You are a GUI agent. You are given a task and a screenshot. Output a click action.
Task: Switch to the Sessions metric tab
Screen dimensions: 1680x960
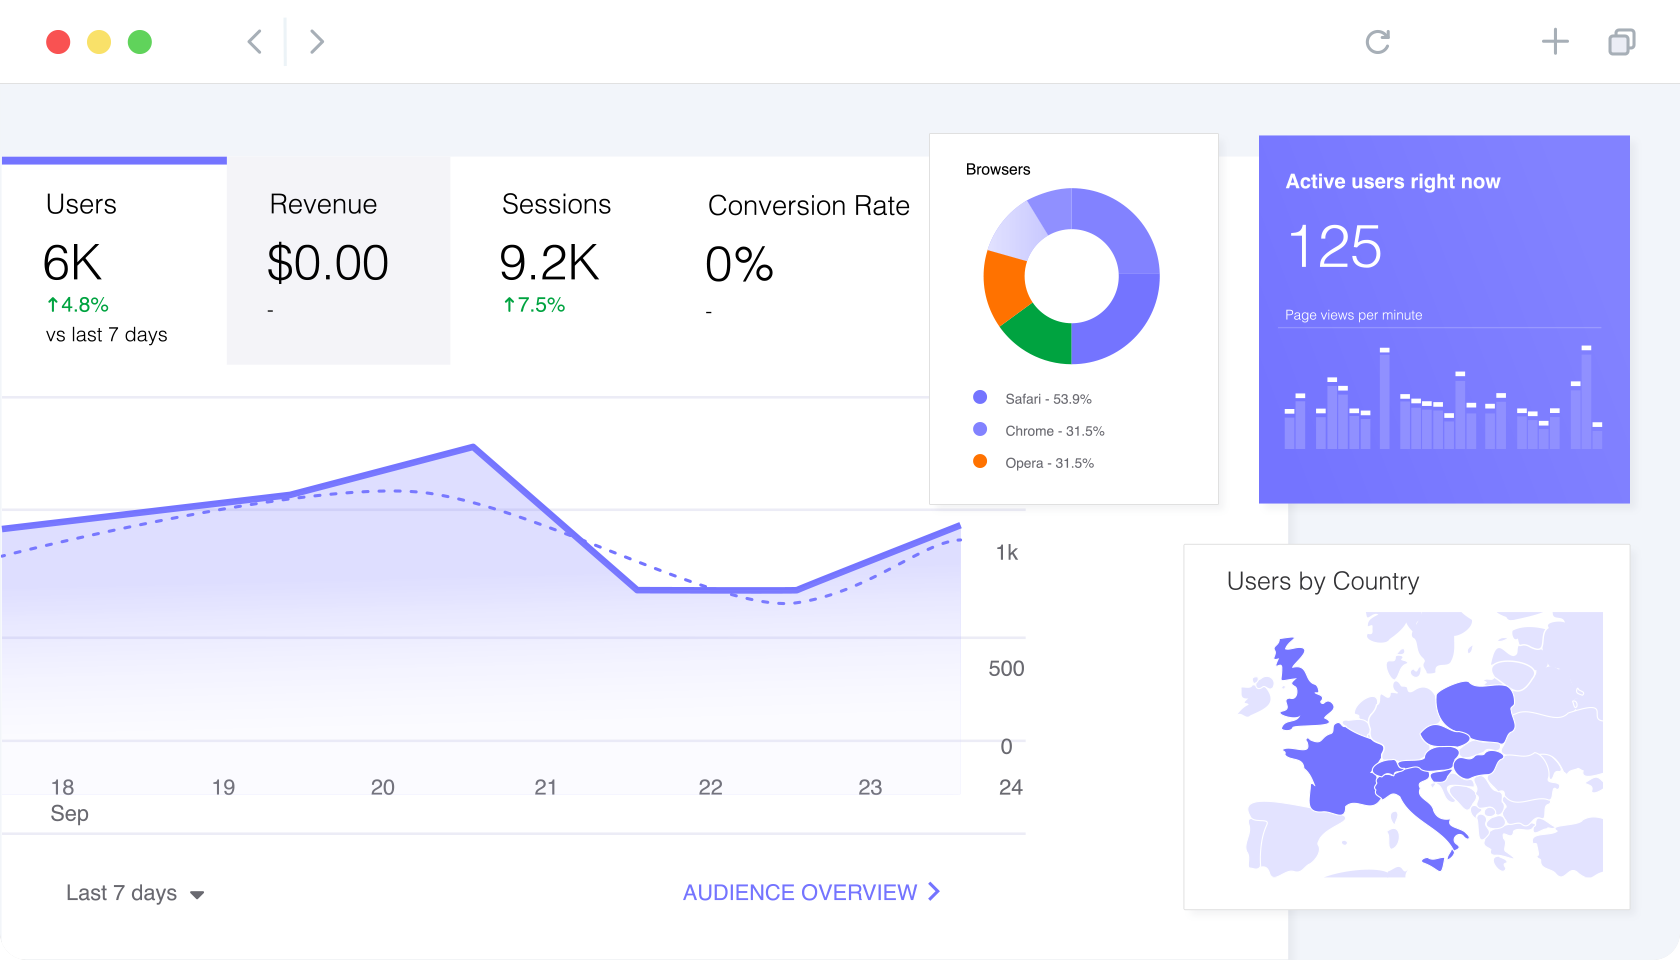[x=556, y=260]
